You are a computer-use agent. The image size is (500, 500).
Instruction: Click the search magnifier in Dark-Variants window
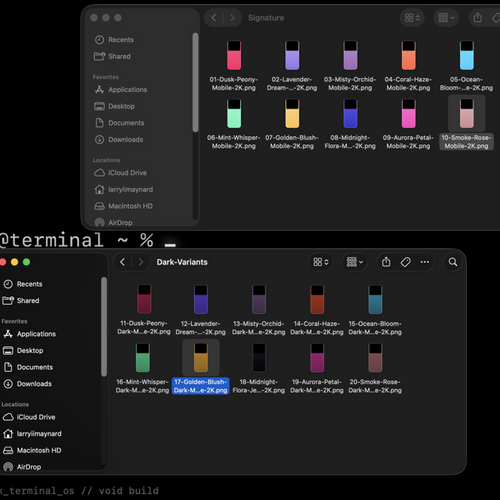[x=453, y=262]
